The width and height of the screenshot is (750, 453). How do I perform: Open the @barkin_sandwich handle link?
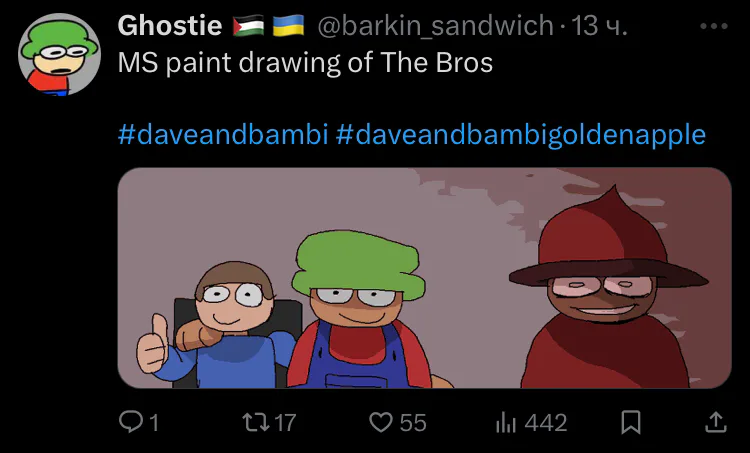tap(435, 25)
